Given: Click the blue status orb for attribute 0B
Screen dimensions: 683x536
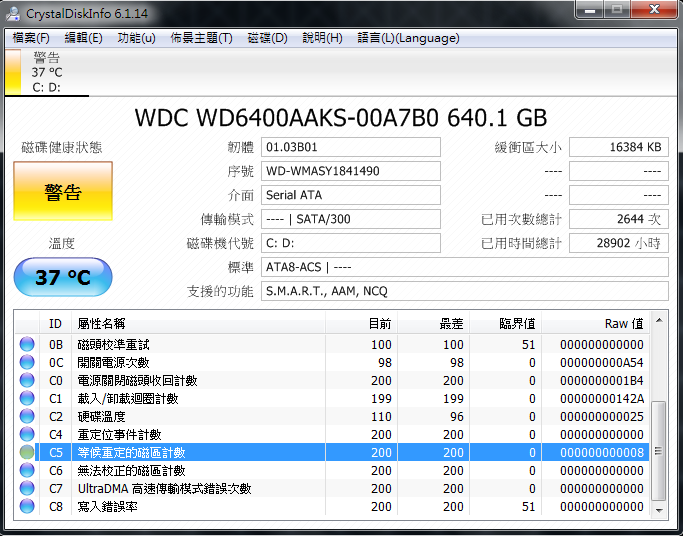Looking at the screenshot, I should coord(27,344).
